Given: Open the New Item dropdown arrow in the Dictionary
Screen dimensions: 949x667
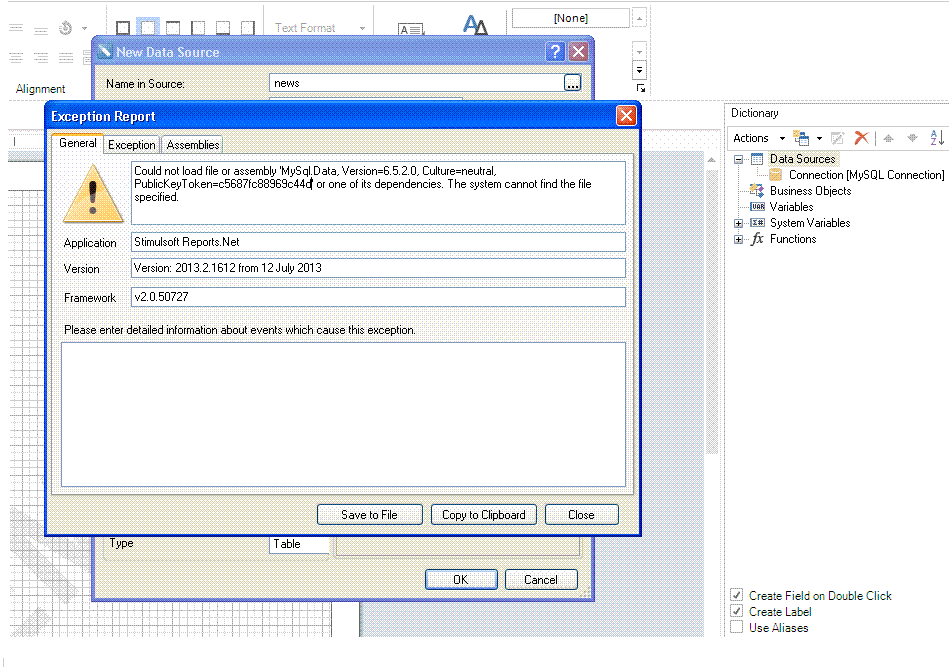Looking at the screenshot, I should [819, 138].
